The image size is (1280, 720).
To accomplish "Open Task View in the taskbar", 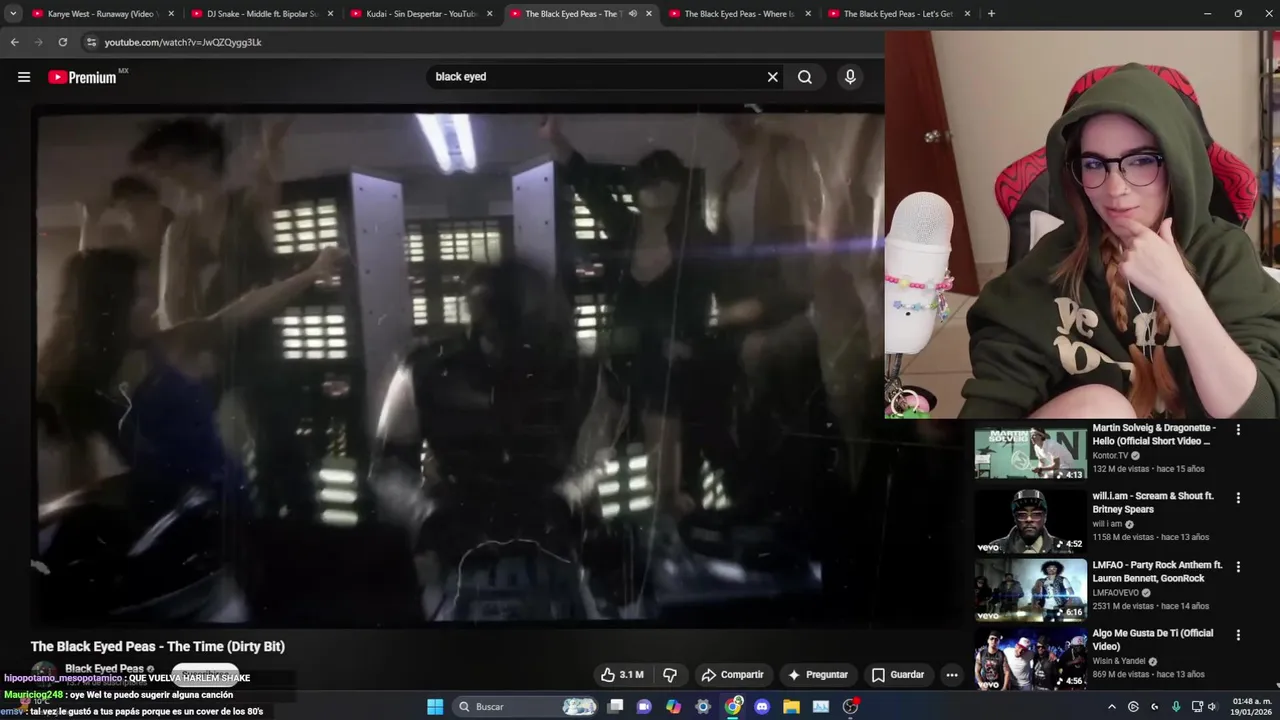I will [615, 707].
